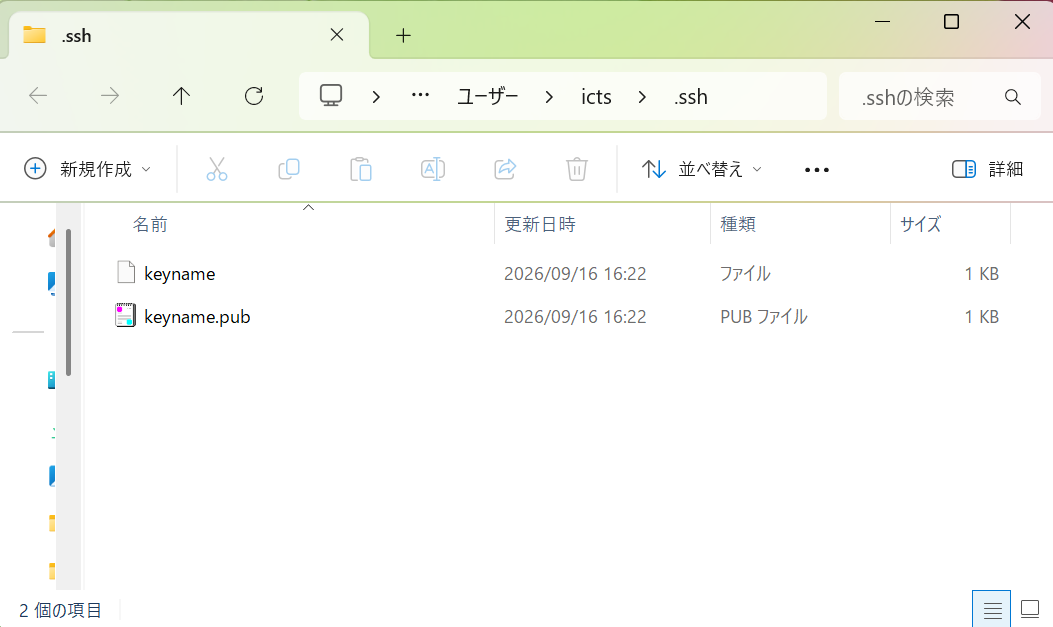Select the .ssh tab

(x=189, y=36)
